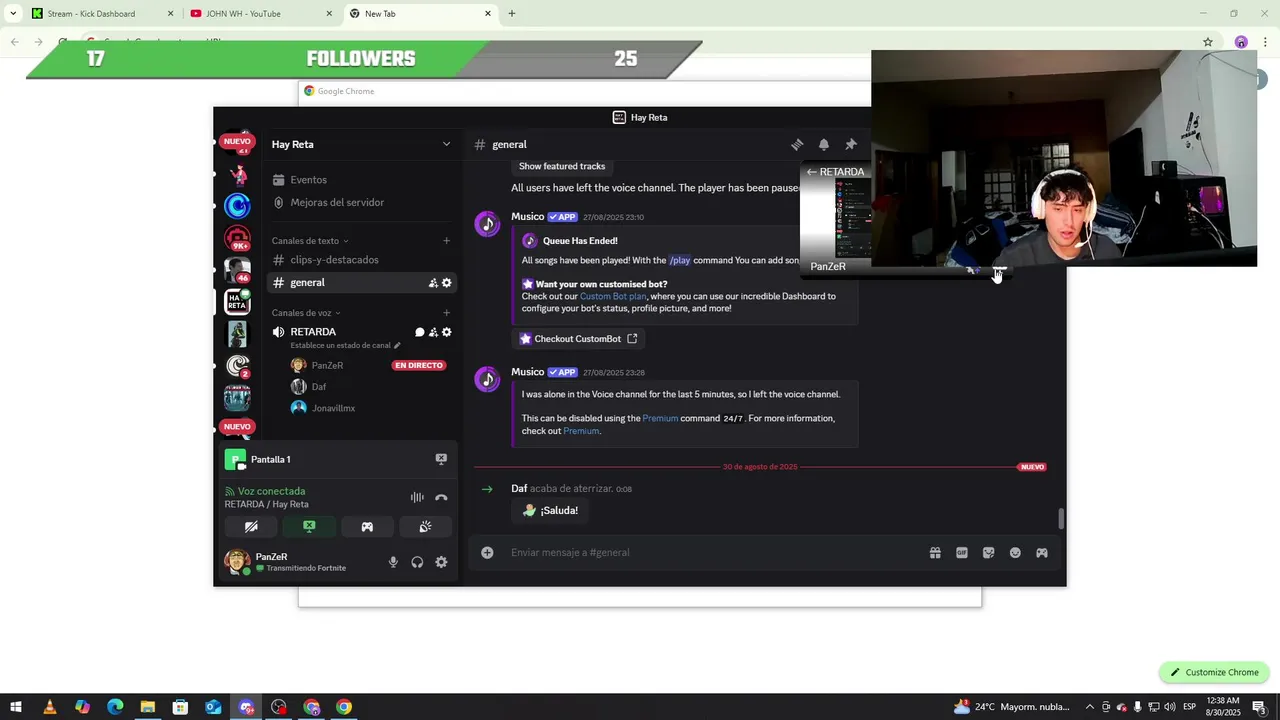Image resolution: width=1280 pixels, height=720 pixels.
Task: Edit channel status pencil under RETARDA
Action: [x=397, y=345]
